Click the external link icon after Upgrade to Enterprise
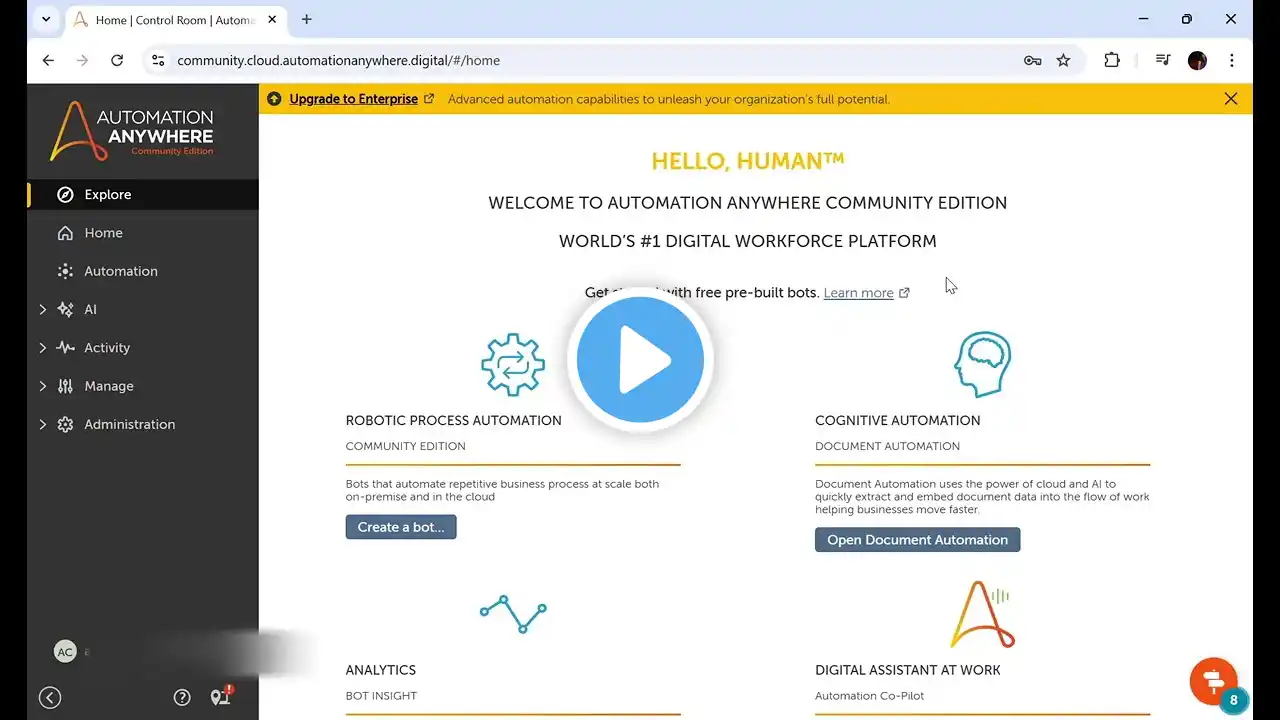 (429, 99)
